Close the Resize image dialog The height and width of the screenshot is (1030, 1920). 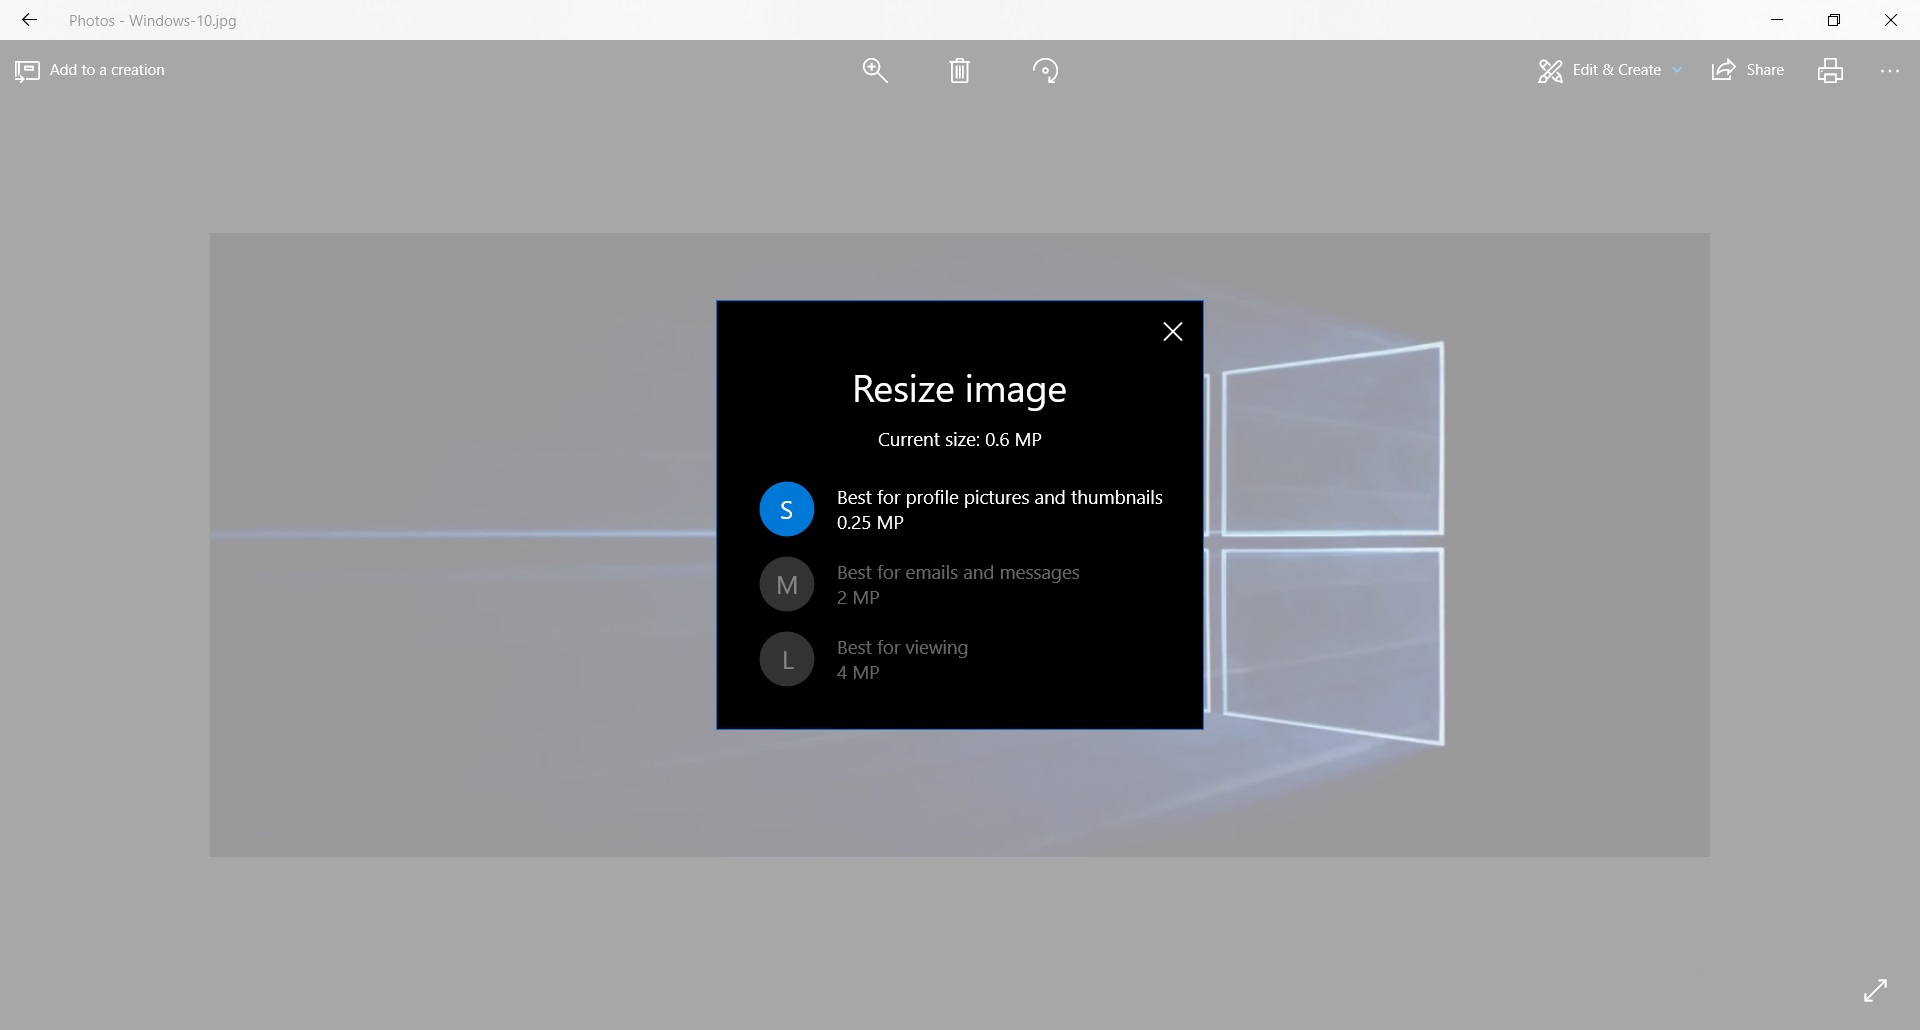coord(1173,332)
